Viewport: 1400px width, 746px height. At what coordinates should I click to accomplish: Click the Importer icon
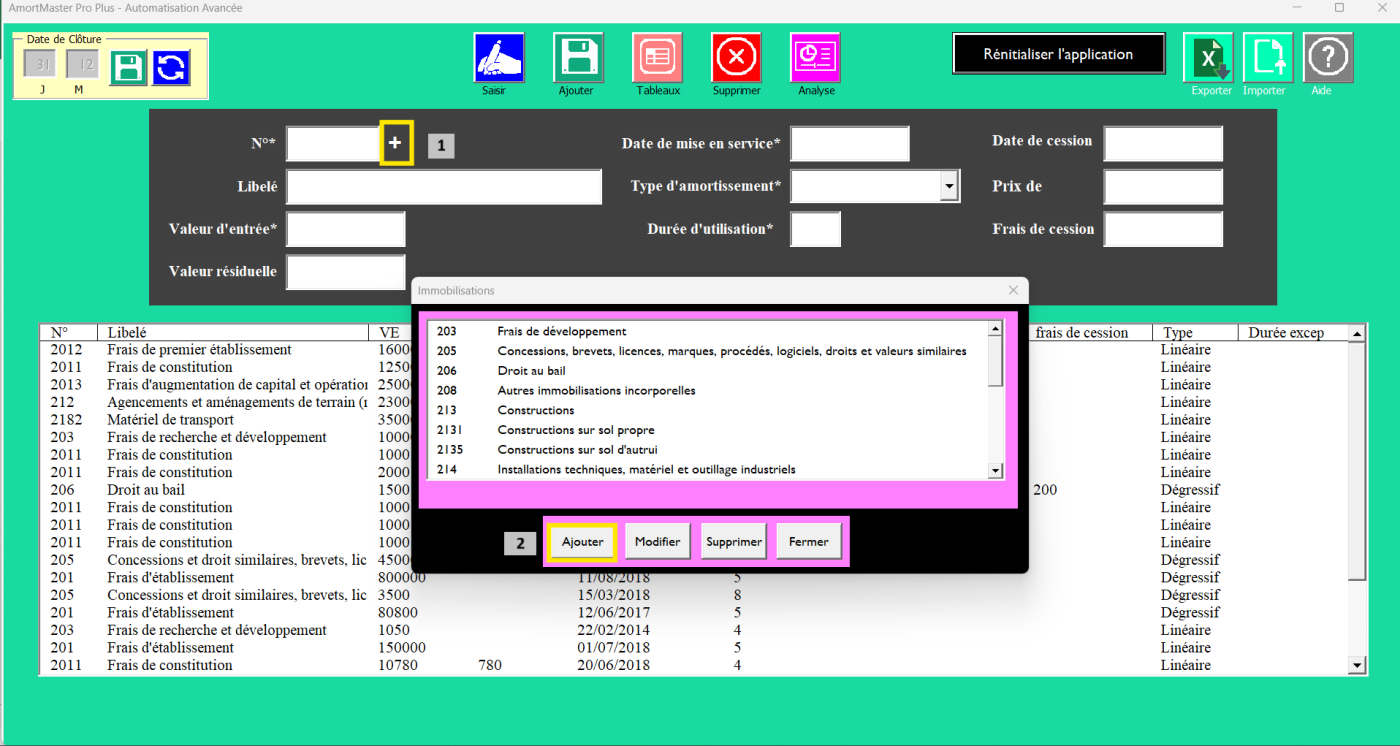tap(1267, 60)
